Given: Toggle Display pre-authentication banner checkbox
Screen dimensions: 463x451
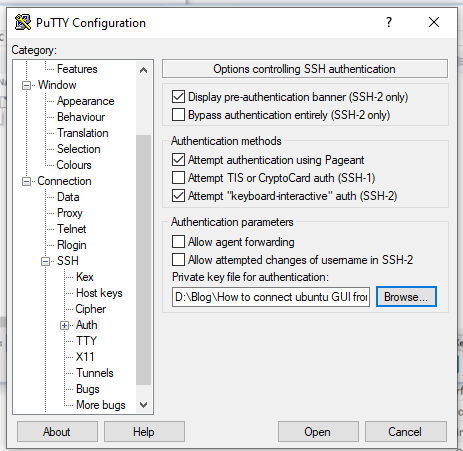Looking at the screenshot, I should tap(178, 97).
